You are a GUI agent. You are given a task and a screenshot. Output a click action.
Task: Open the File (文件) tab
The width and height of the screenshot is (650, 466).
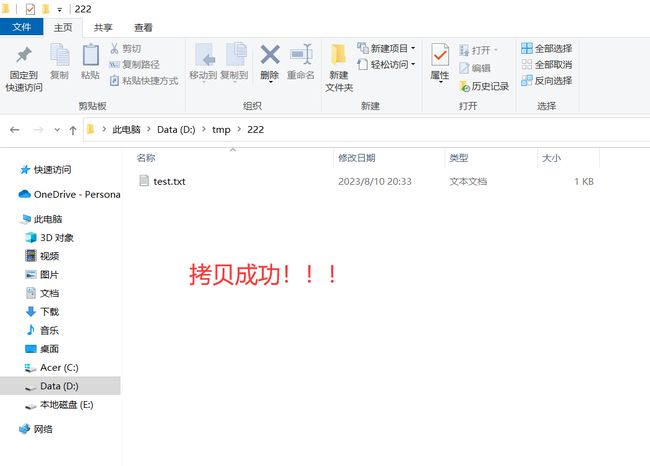pyautogui.click(x=22, y=27)
